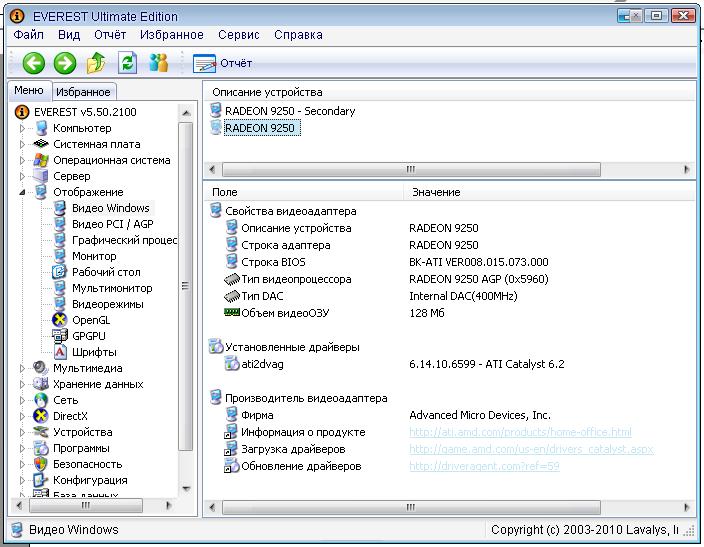Expand the DirectX tree node
Screen dimensions: 704x547
pos(22,416)
